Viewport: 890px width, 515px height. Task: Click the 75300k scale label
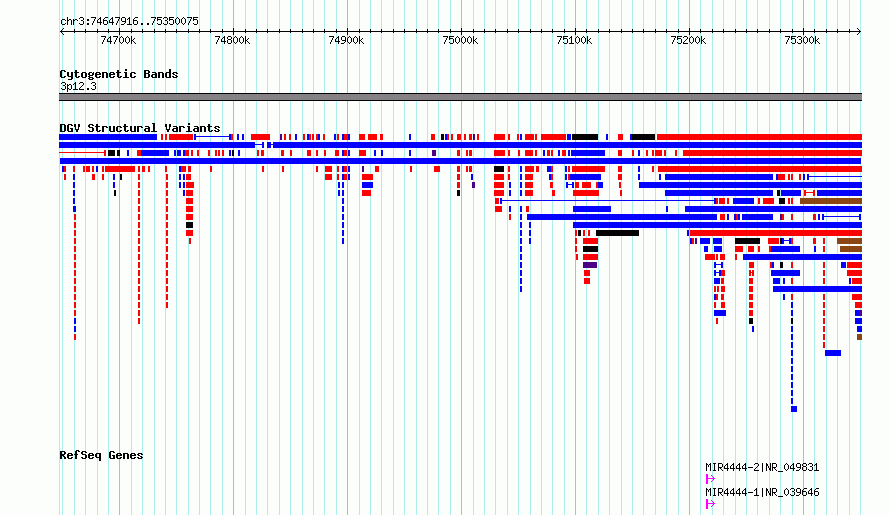(x=802, y=40)
